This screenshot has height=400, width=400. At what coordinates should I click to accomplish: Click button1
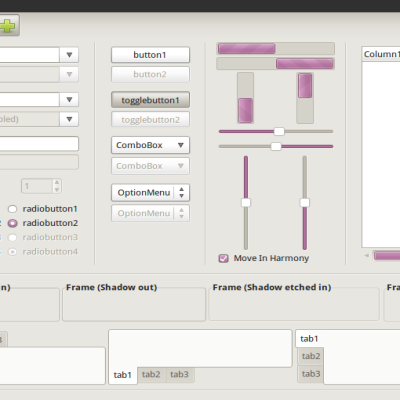150,55
